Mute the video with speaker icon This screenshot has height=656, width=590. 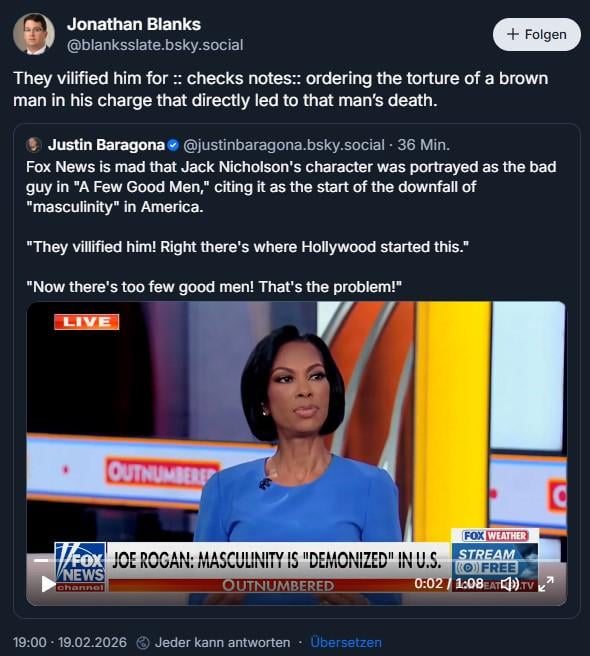click(510, 583)
